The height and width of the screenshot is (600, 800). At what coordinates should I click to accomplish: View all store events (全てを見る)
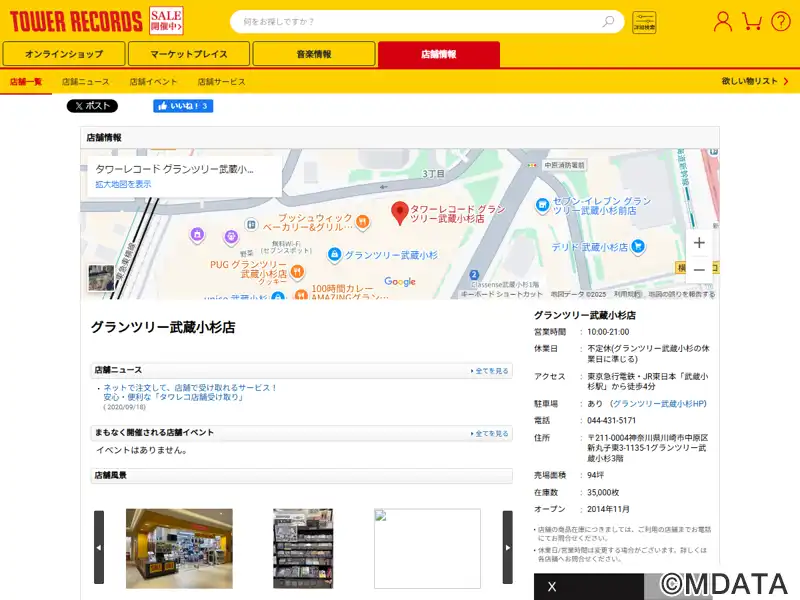[x=490, y=433]
